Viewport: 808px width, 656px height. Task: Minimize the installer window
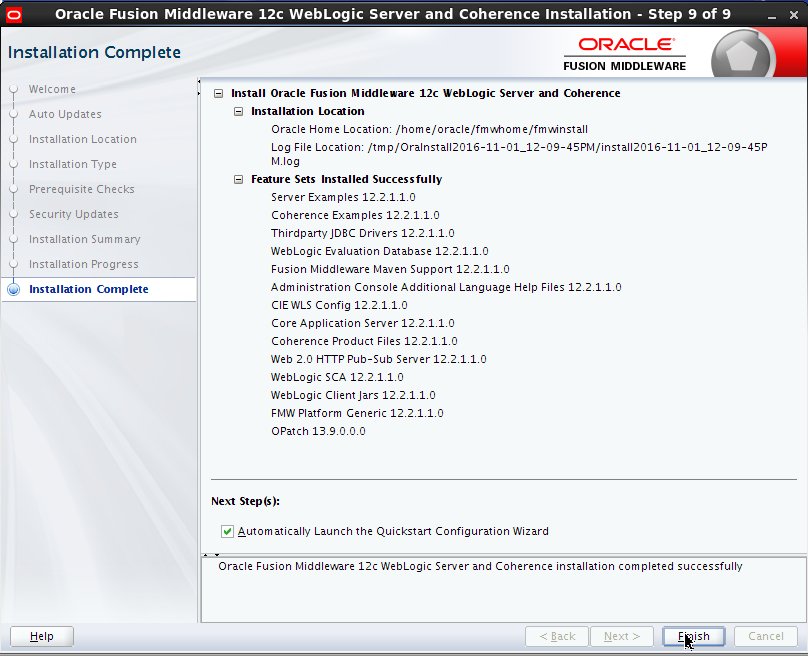tap(771, 16)
